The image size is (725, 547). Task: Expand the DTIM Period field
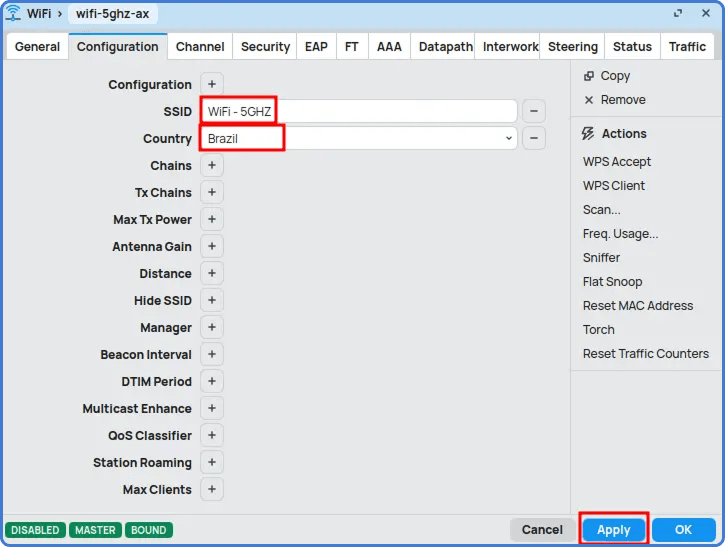[212, 381]
